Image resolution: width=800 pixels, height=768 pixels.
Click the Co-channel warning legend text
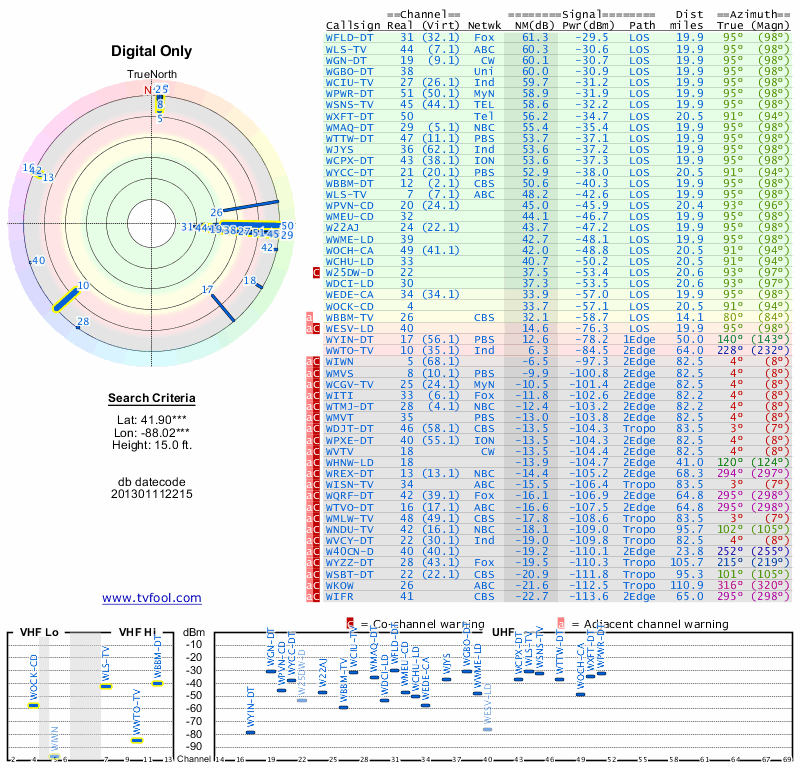[429, 624]
